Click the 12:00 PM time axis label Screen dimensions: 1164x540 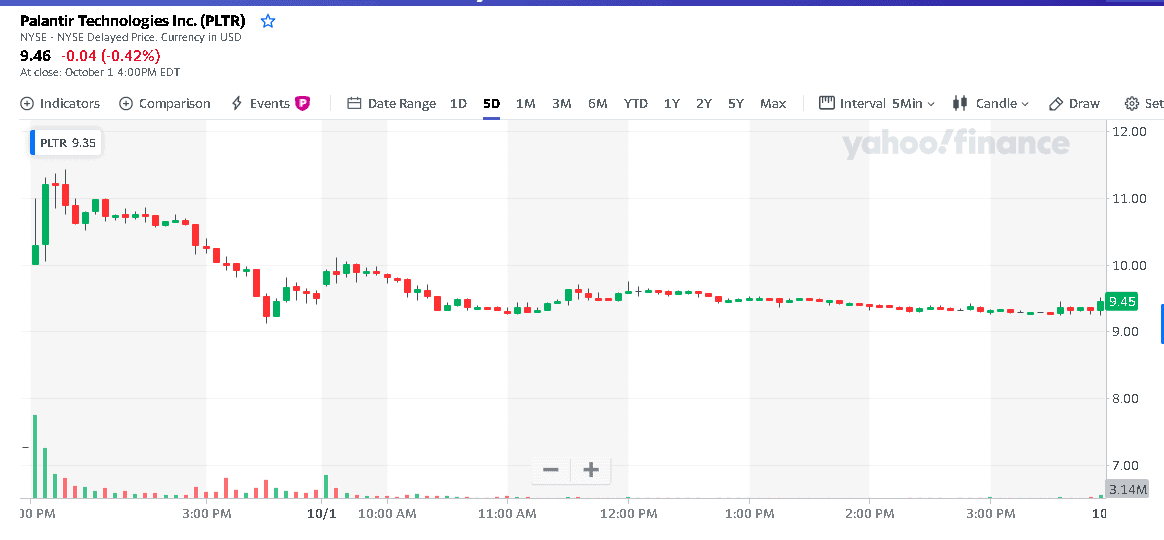point(628,513)
